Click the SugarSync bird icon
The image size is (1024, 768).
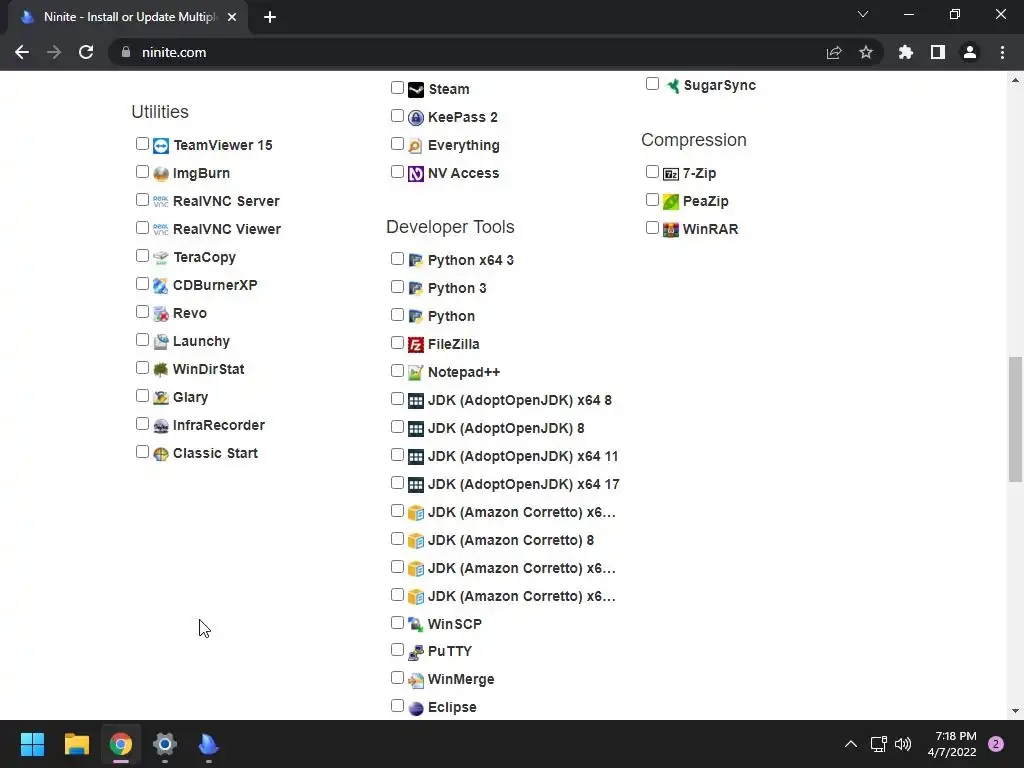coord(672,86)
